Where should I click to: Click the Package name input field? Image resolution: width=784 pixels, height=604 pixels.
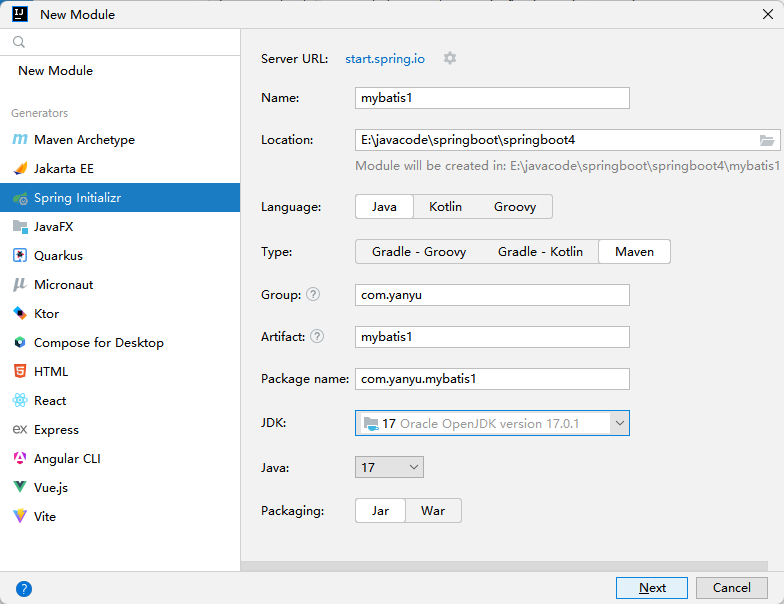(492, 379)
